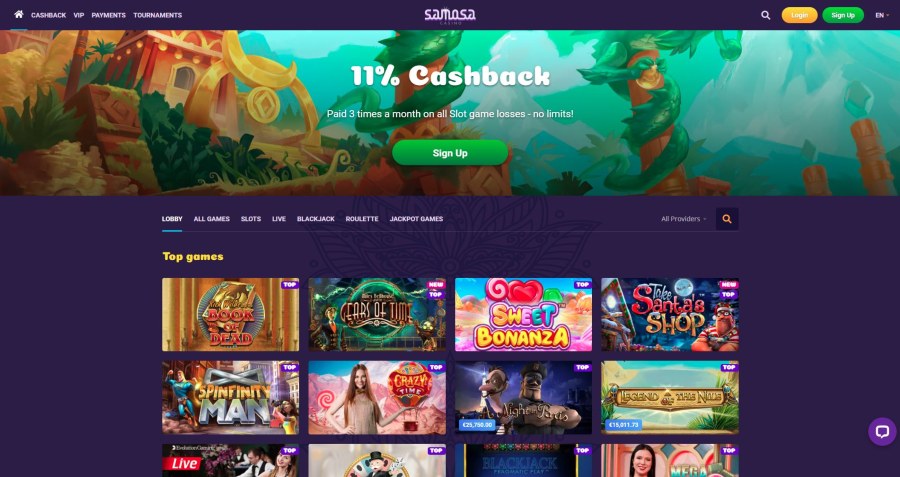Viewport: 900px width, 477px height.
Task: Select the Legend of the Nile game
Action: click(670, 397)
